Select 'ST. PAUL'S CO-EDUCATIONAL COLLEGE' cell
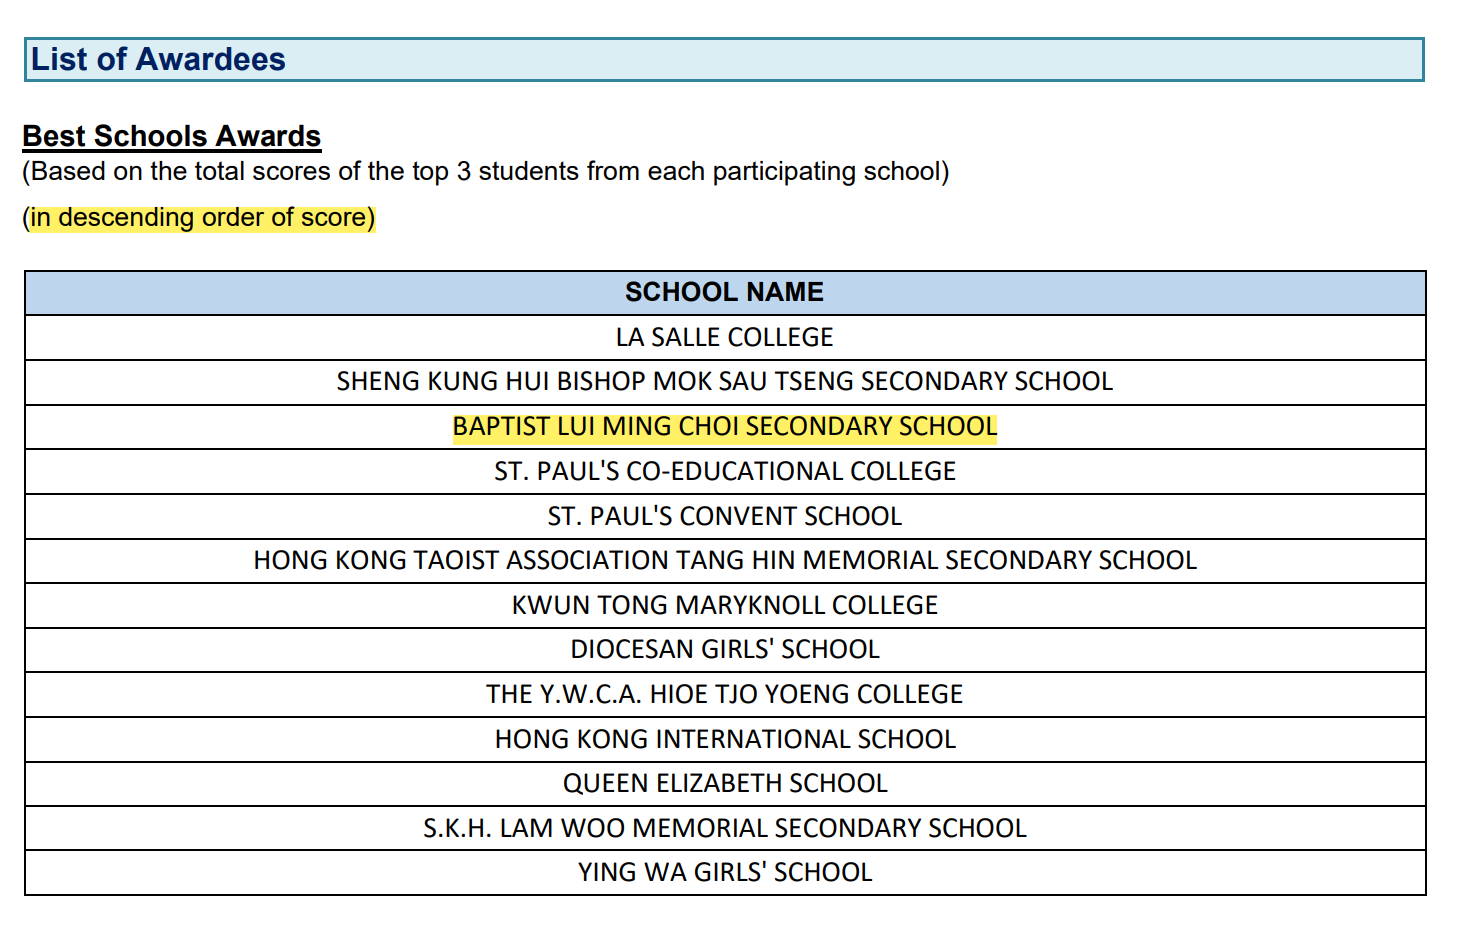Screen dimensions: 1469x929 (725, 471)
